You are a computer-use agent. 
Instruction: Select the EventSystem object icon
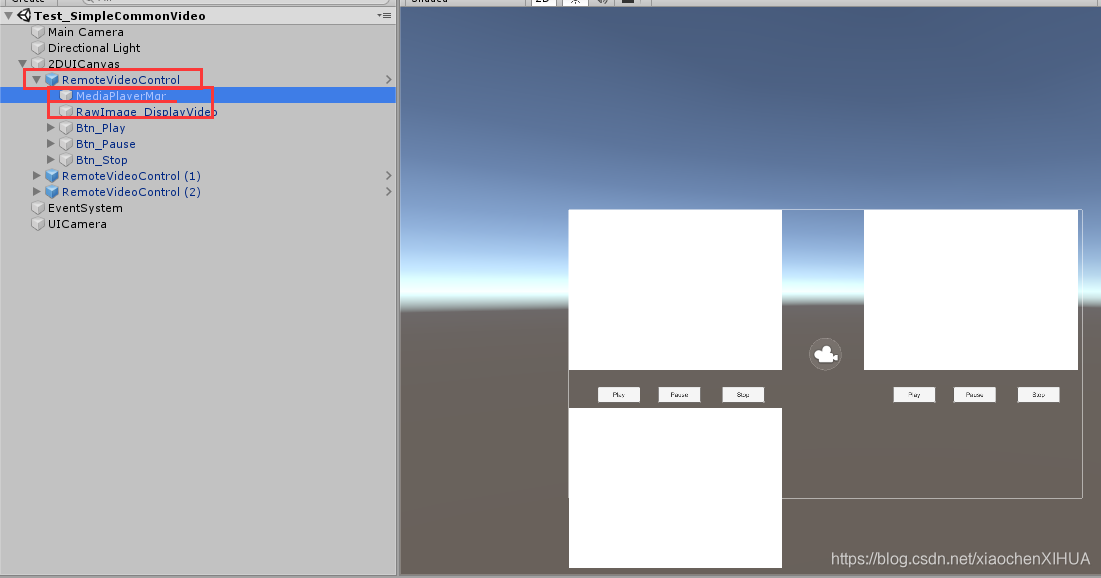pyautogui.click(x=38, y=207)
